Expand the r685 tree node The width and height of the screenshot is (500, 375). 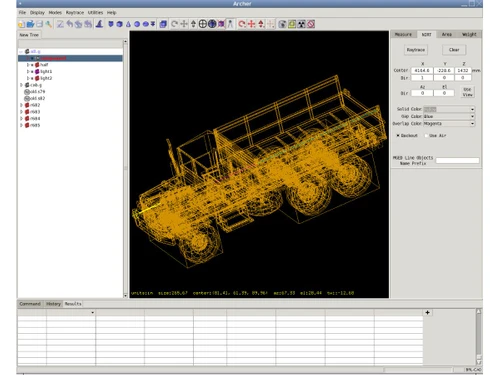tap(21, 125)
